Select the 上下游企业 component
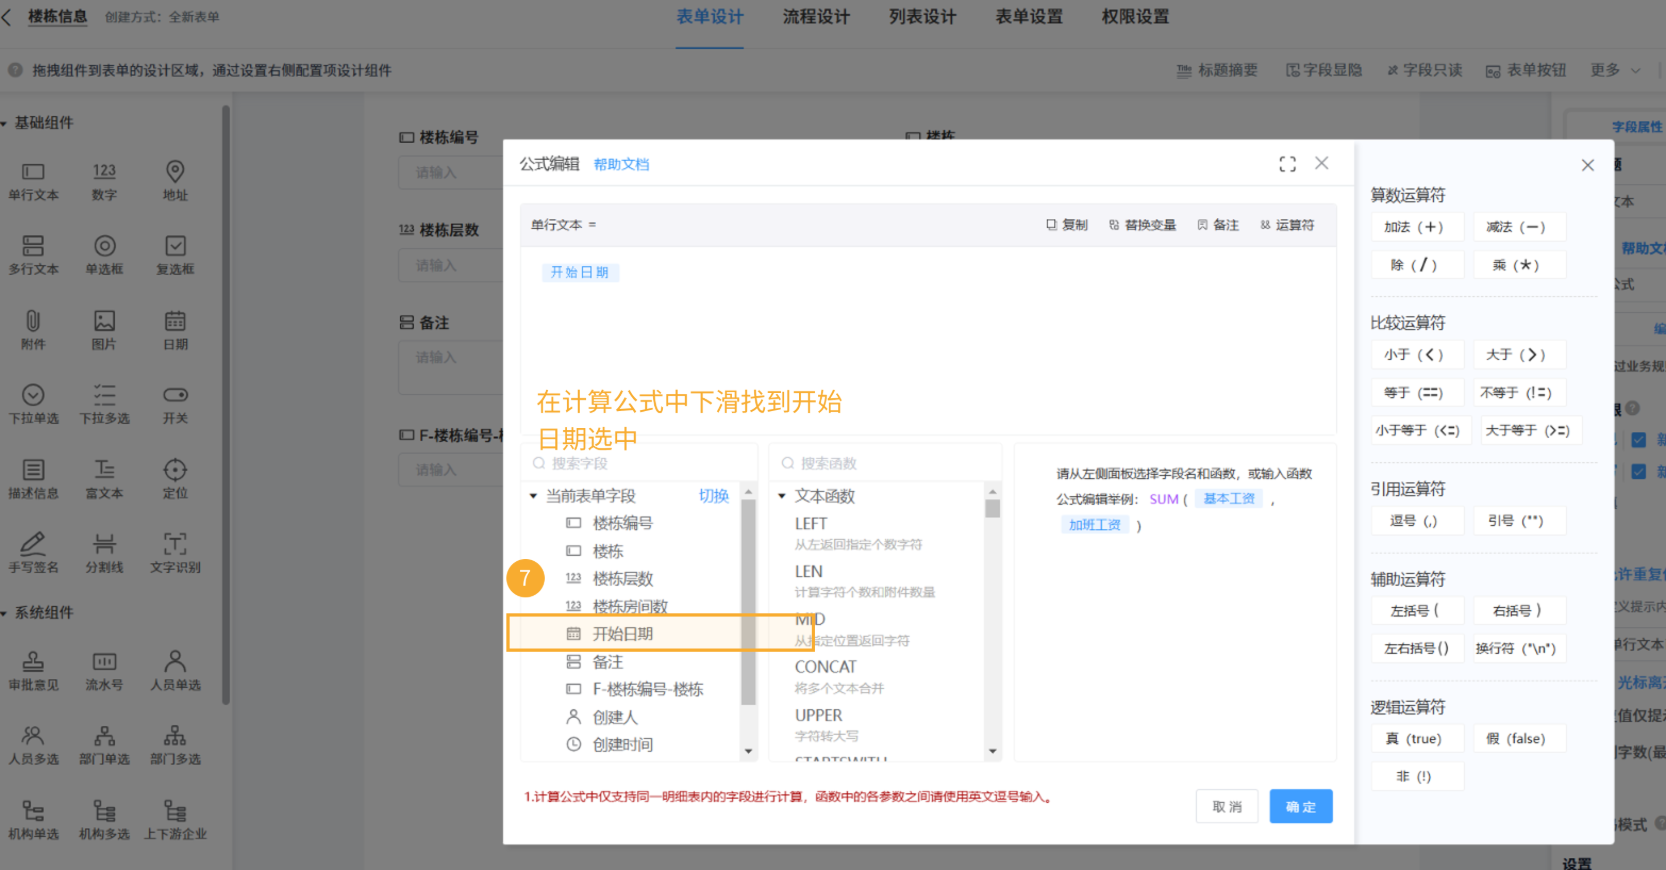Image resolution: width=1666 pixels, height=870 pixels. click(x=175, y=819)
